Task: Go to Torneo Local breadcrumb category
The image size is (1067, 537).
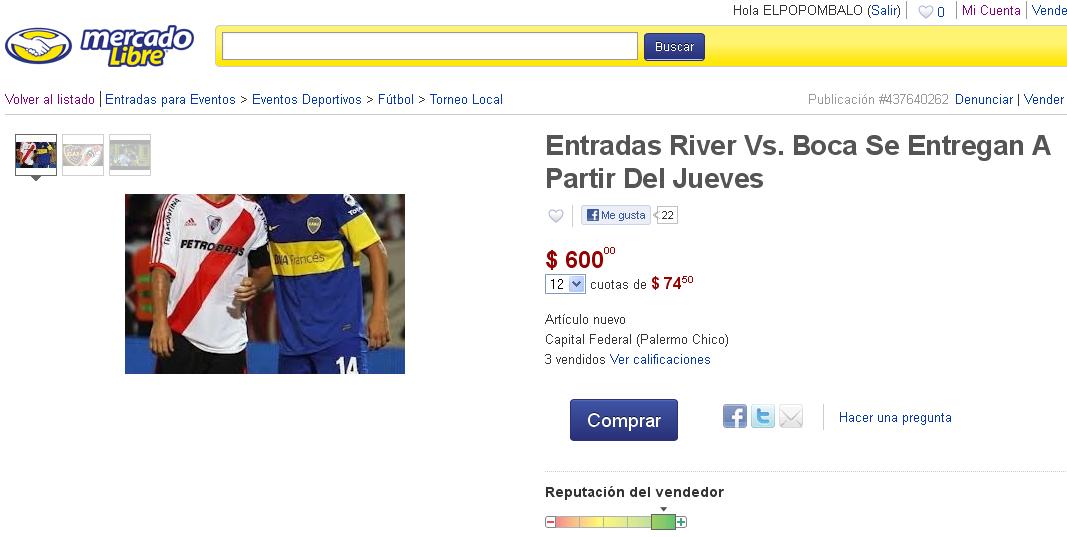Action: (x=466, y=99)
